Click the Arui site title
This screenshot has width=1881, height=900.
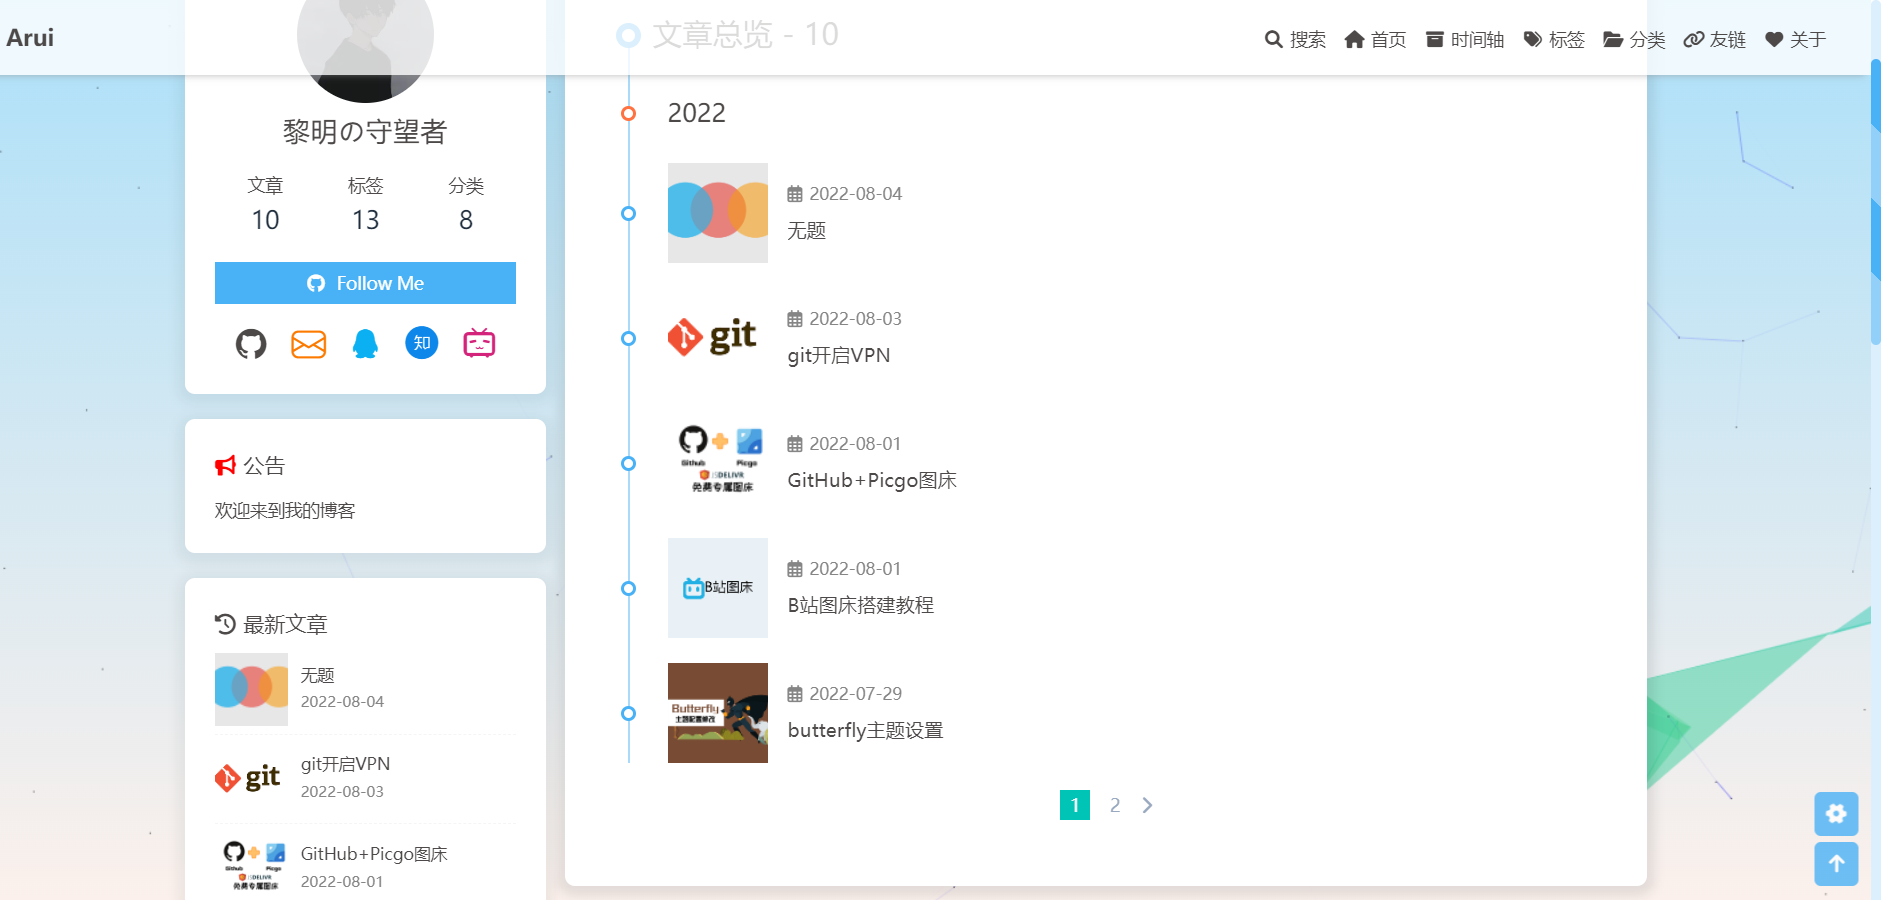[30, 38]
